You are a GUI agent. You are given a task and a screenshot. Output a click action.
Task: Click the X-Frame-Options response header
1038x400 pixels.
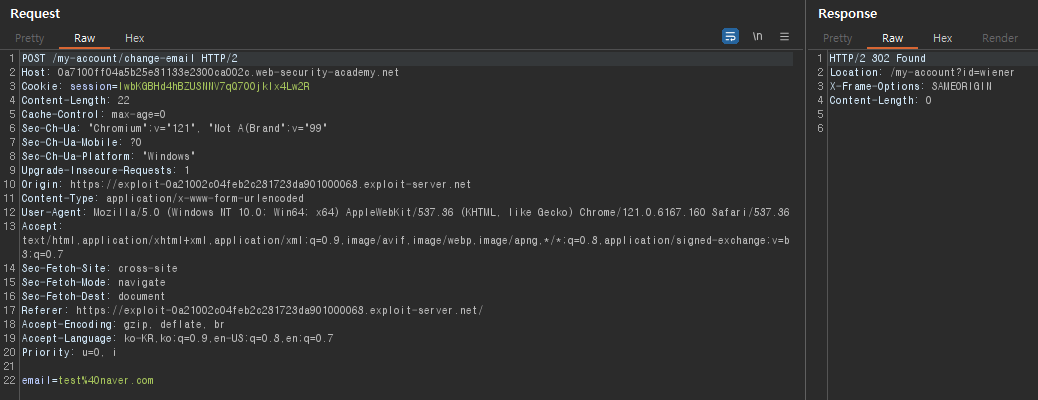click(910, 86)
